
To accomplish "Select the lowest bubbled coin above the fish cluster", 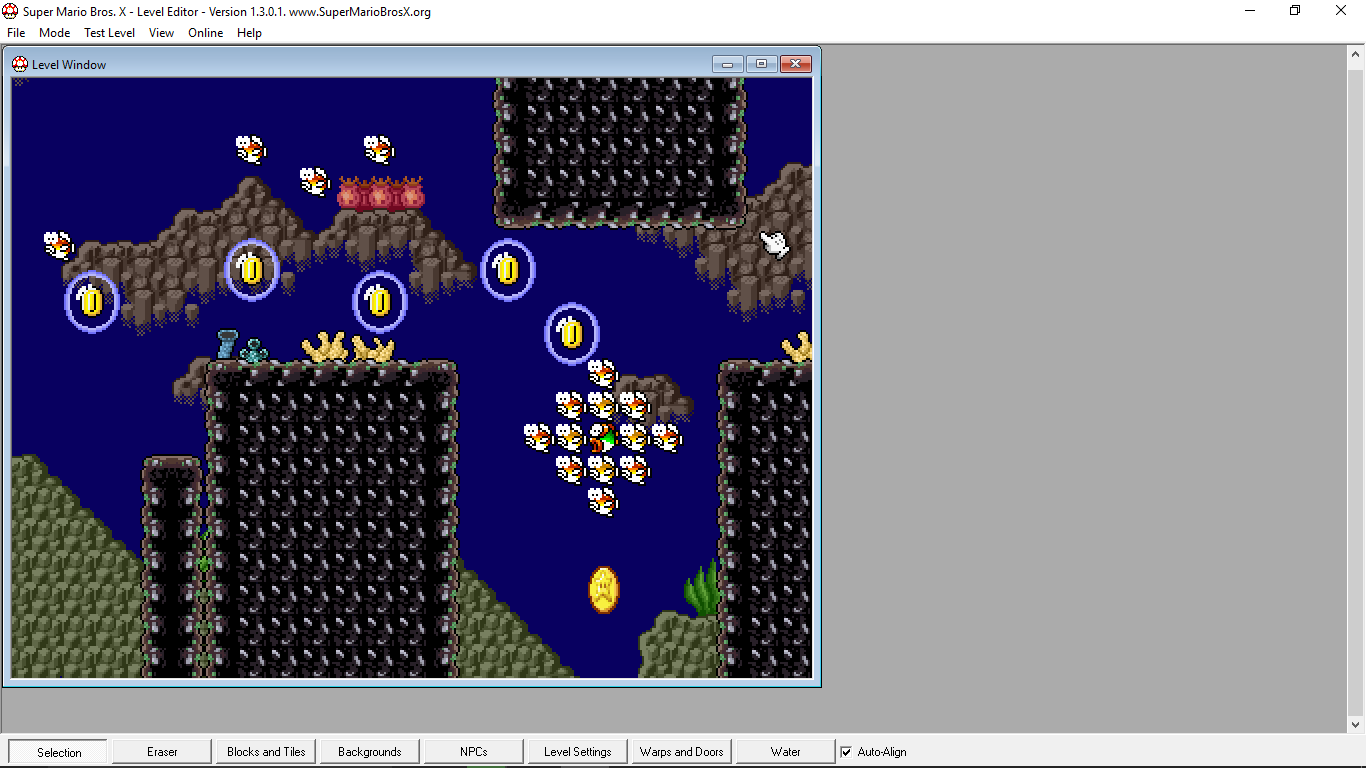I will [x=572, y=333].
